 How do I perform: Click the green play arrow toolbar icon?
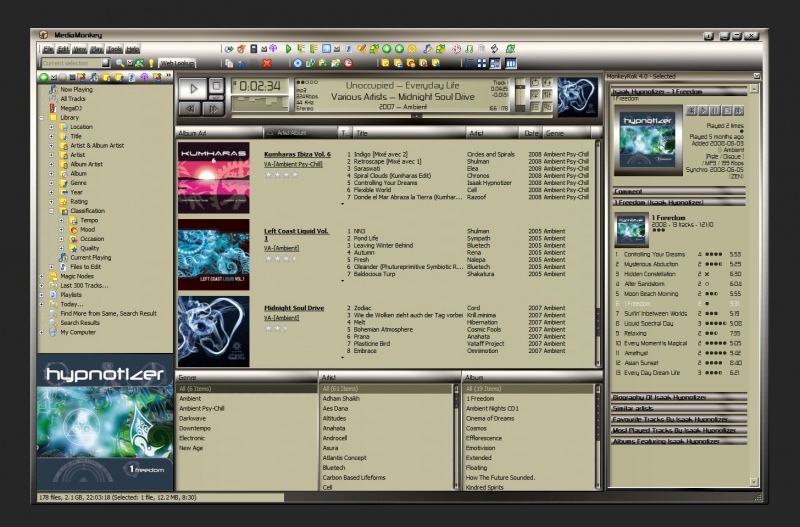[289, 48]
